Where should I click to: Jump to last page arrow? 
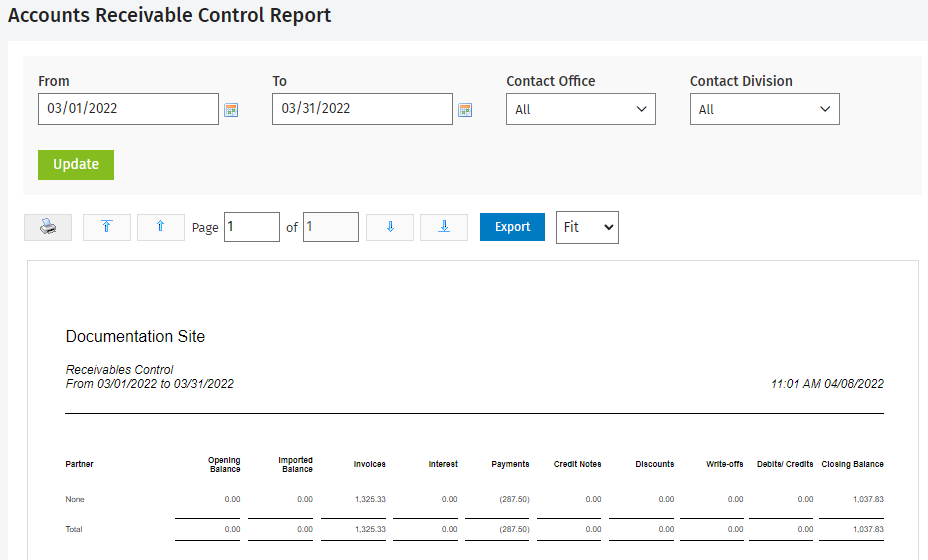[444, 227]
